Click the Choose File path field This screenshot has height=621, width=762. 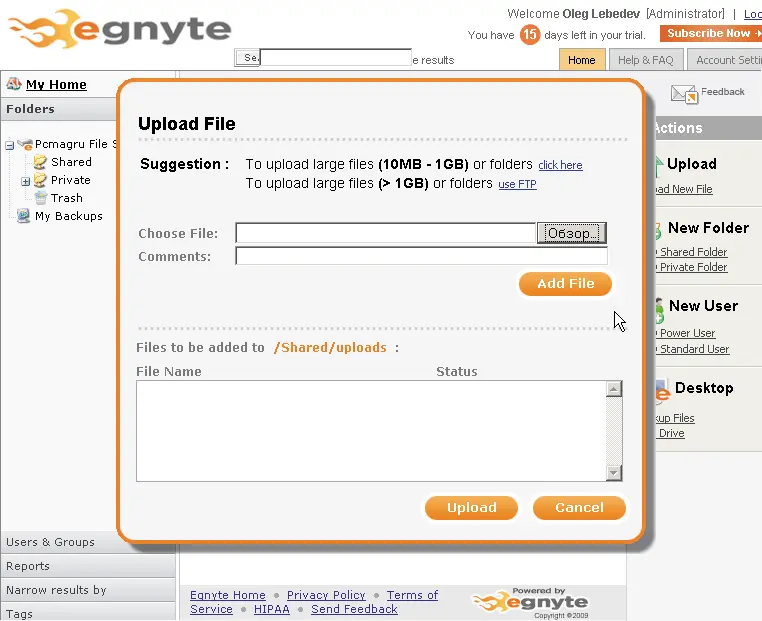(386, 233)
